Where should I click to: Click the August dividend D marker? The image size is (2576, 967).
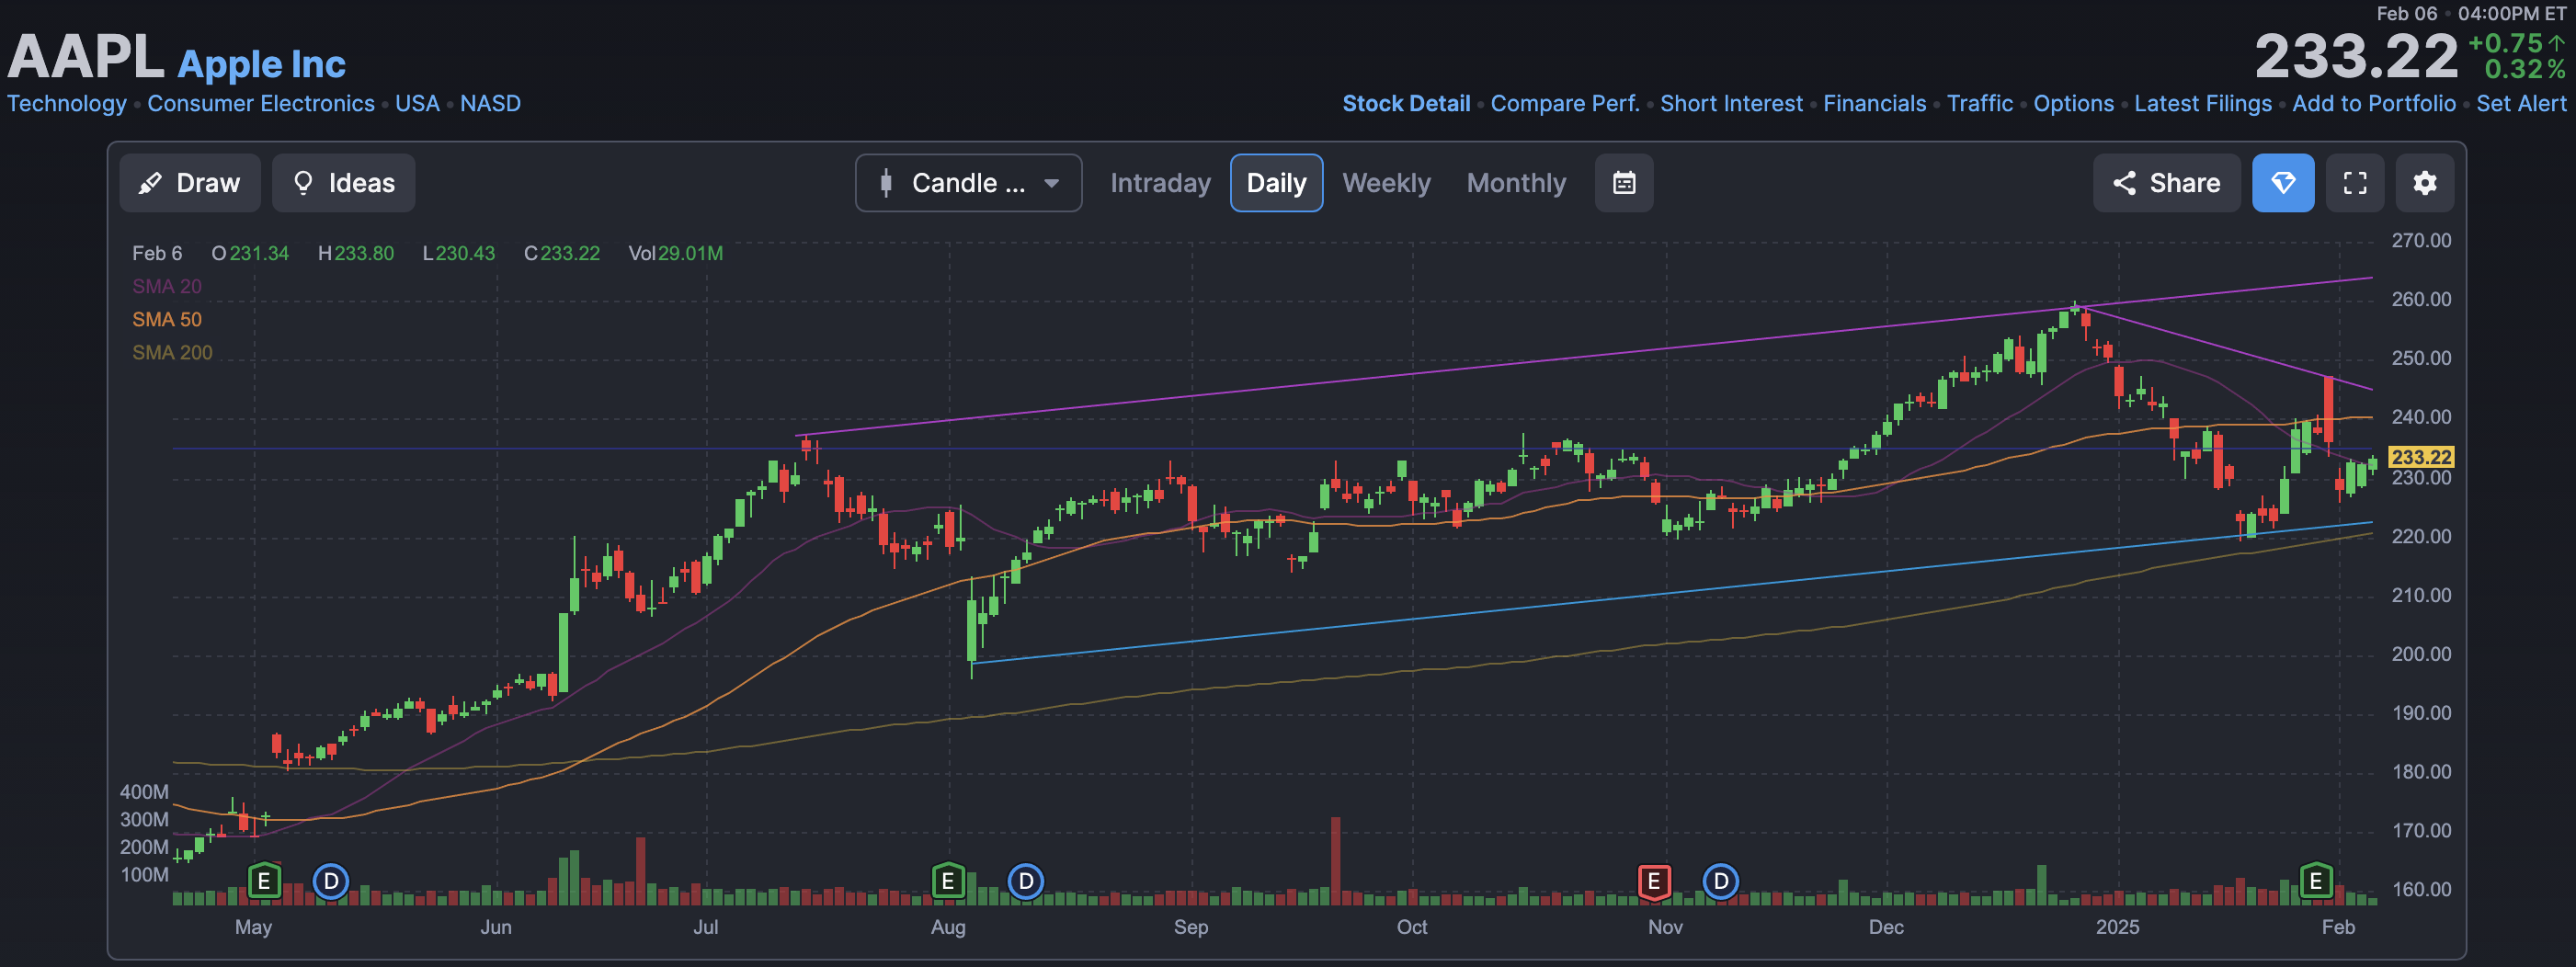(x=1026, y=881)
